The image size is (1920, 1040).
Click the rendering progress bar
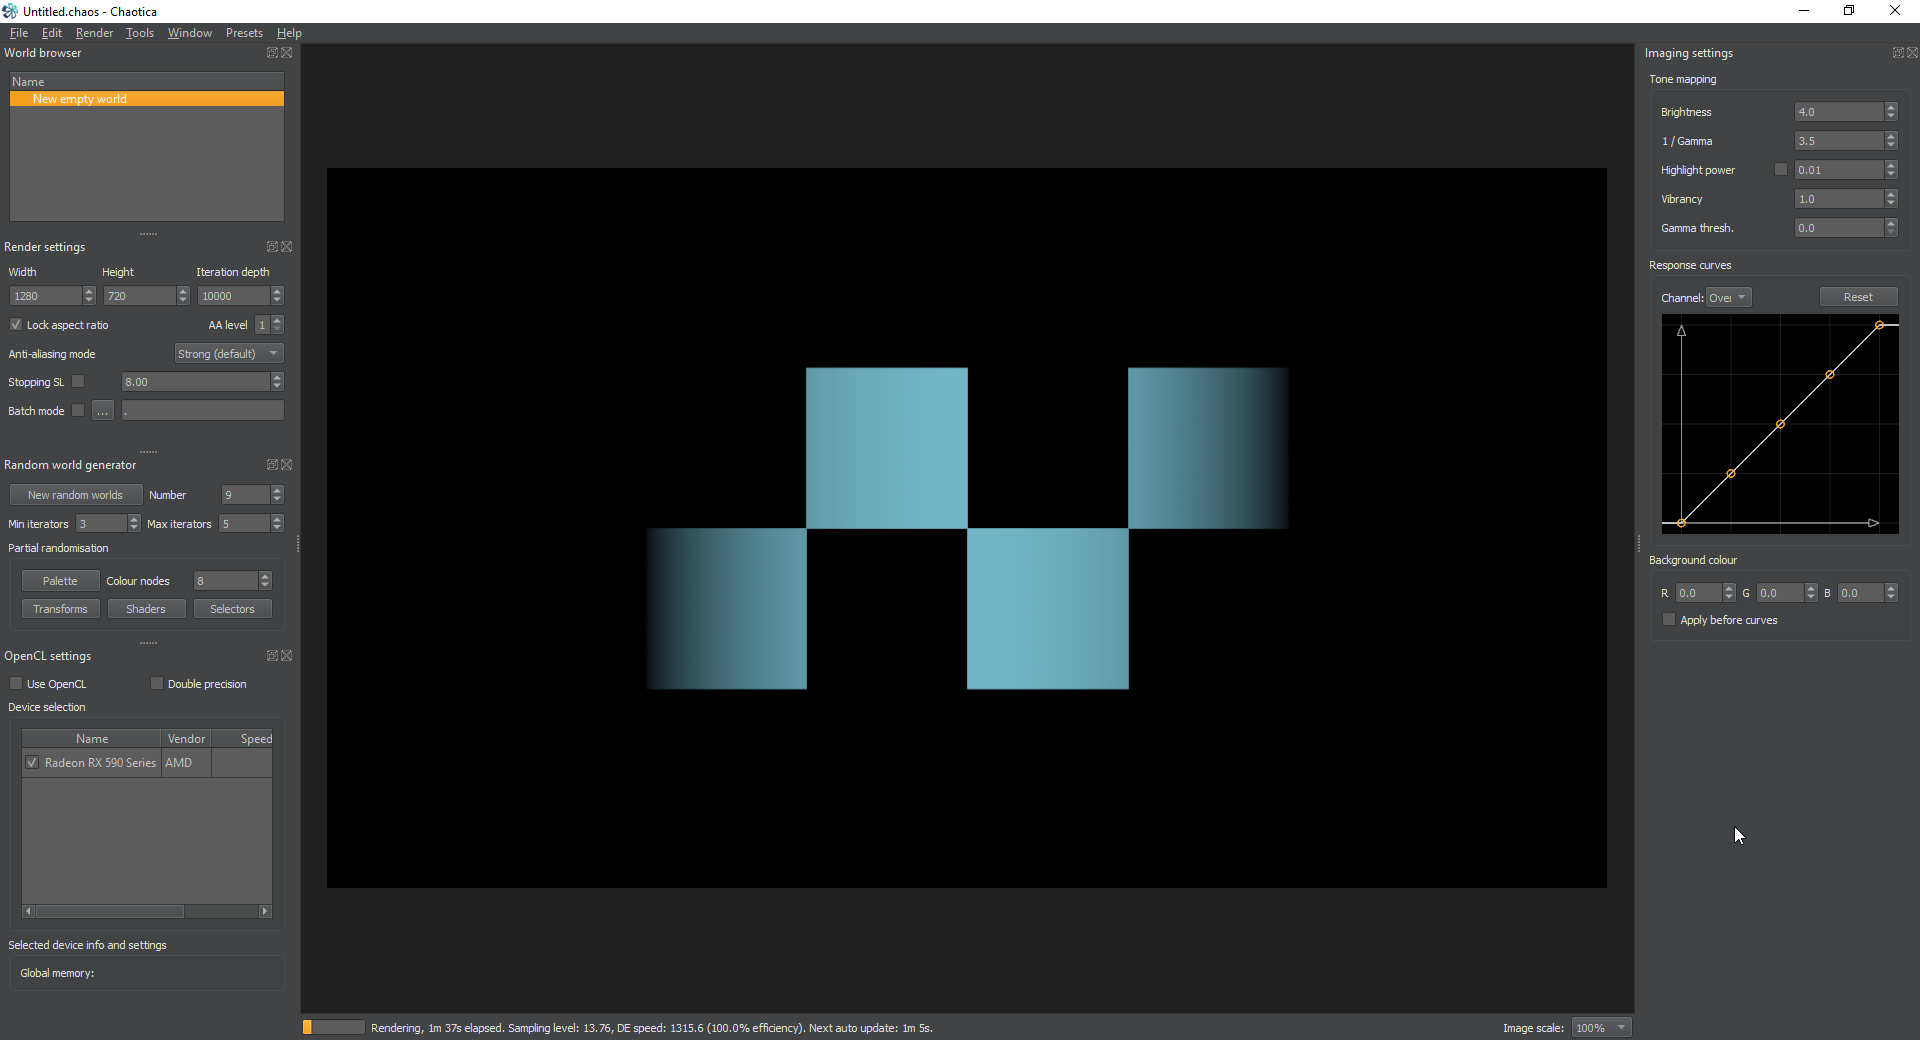[334, 1027]
